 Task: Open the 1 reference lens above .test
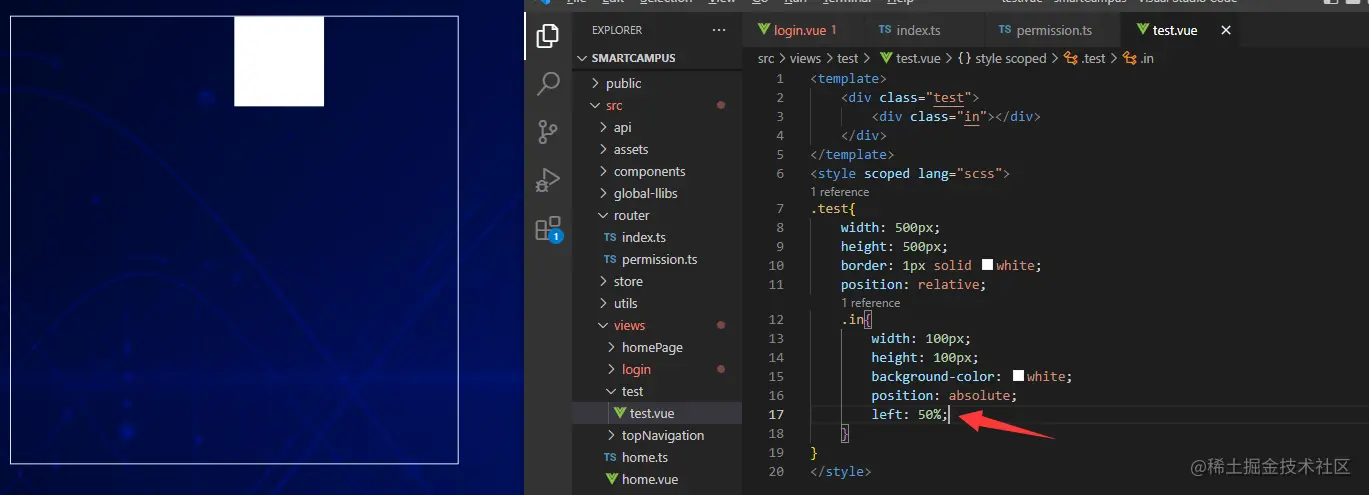(840, 192)
